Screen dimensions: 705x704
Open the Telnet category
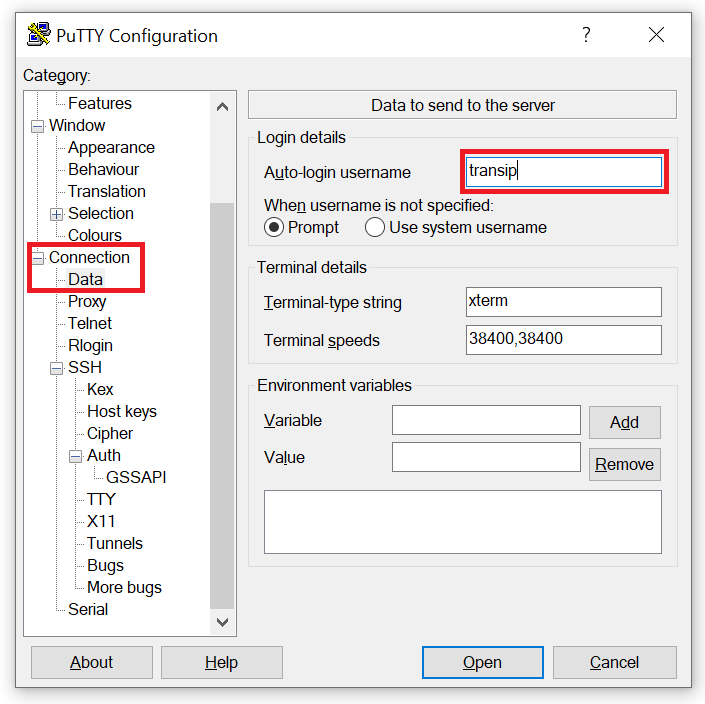[89, 324]
